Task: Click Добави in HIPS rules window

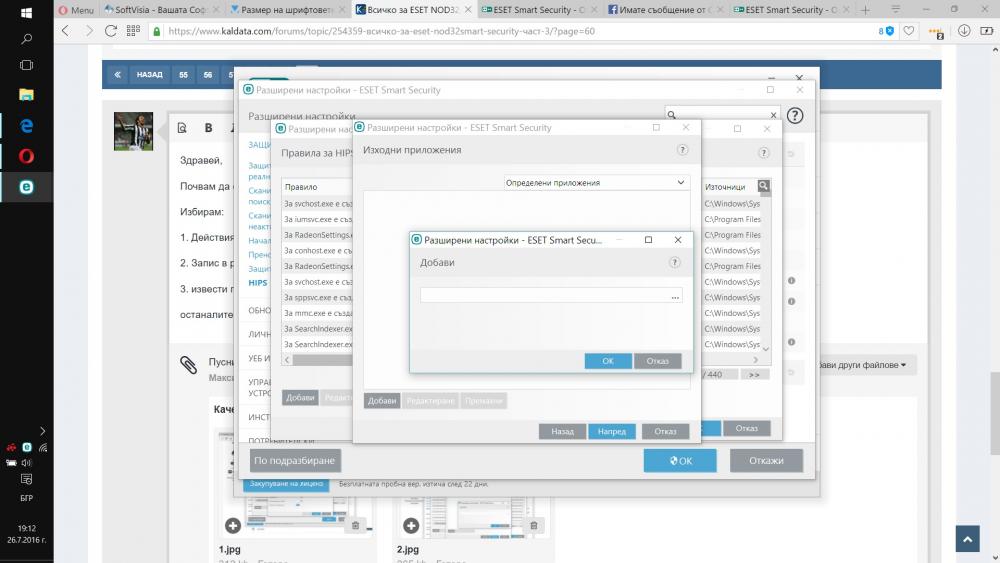Action: (300, 397)
